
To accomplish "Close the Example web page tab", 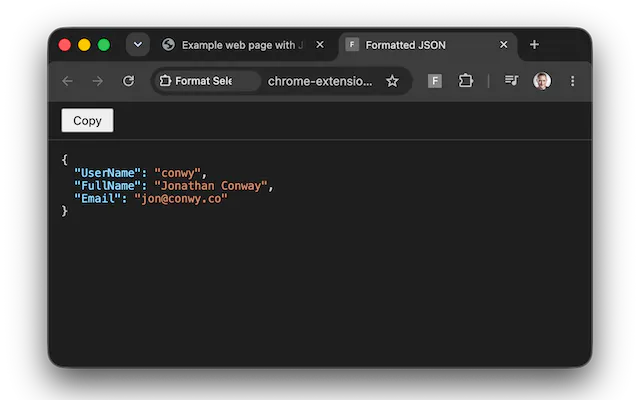I will 320,44.
